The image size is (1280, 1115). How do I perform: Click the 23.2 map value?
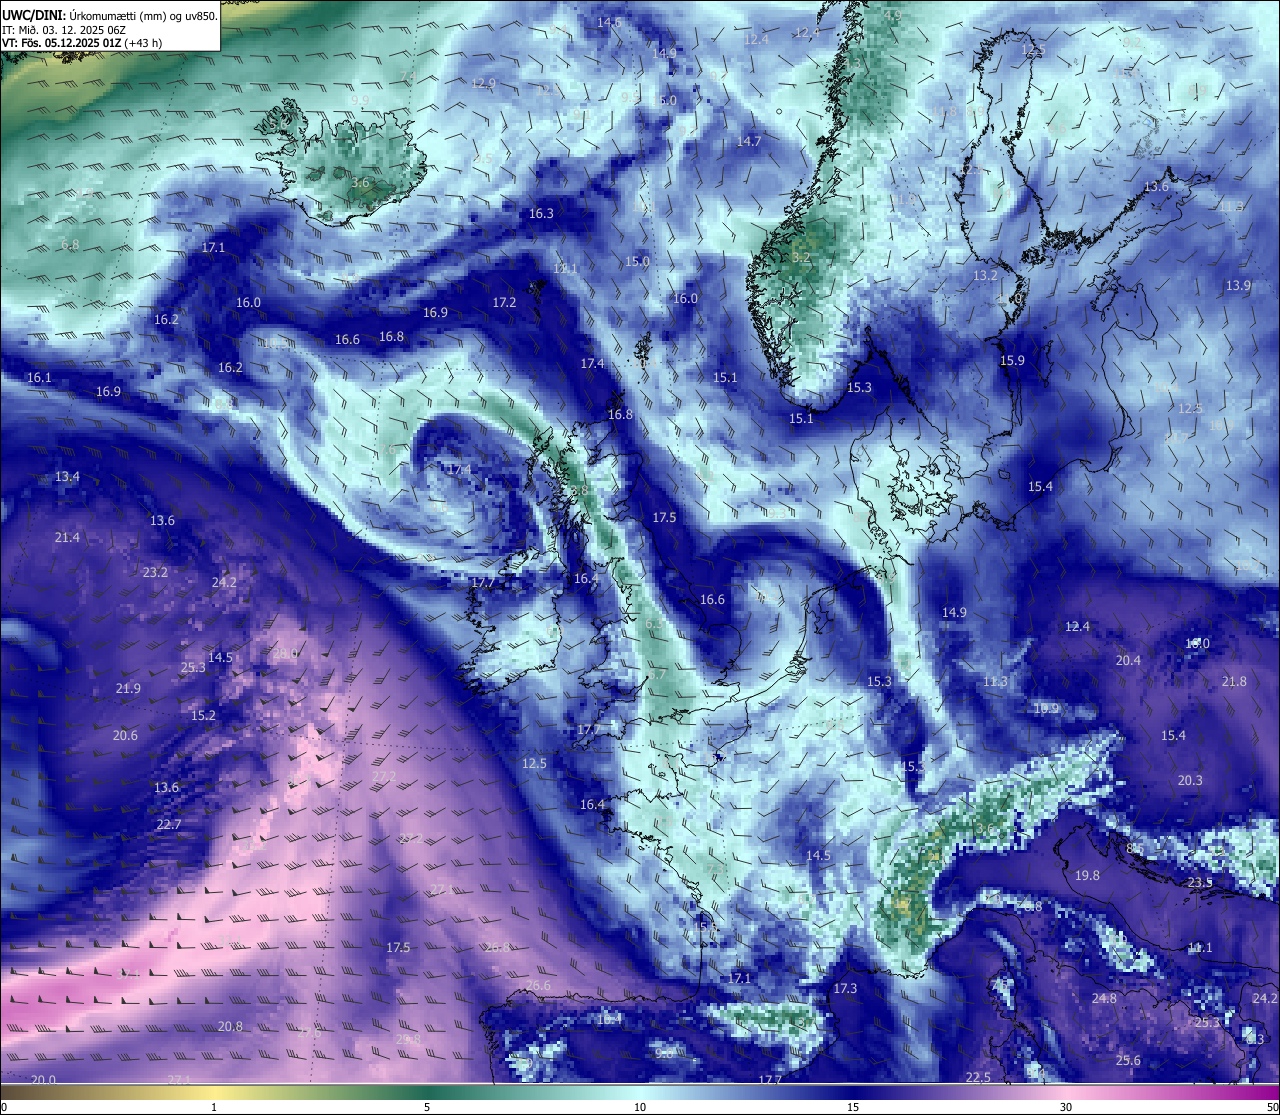click(155, 572)
